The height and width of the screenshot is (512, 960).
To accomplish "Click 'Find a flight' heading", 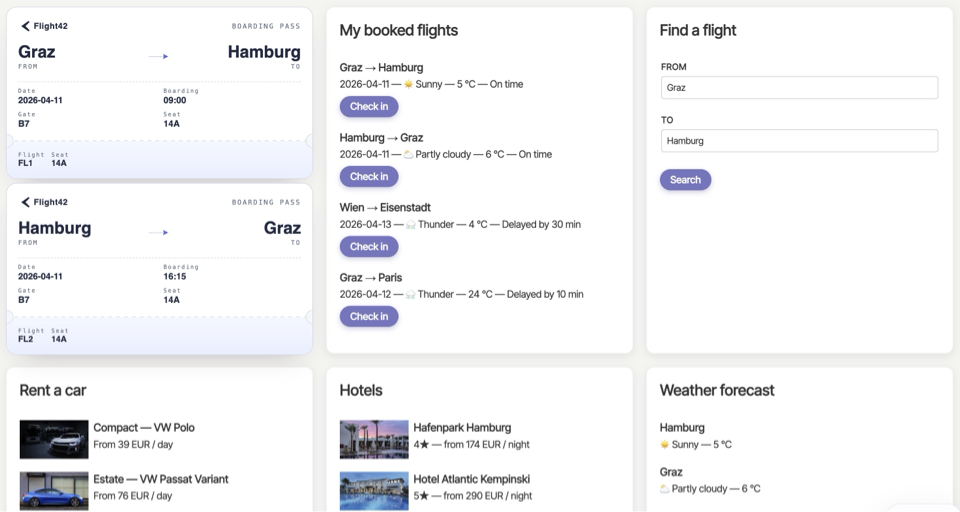I will click(698, 31).
